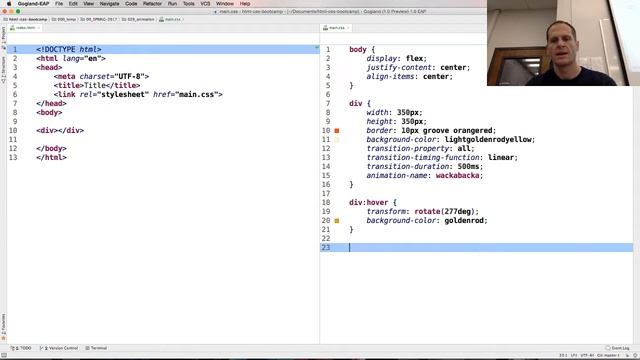Open the Favorites tool window sidebar
The image size is (640, 360).
tap(3, 327)
